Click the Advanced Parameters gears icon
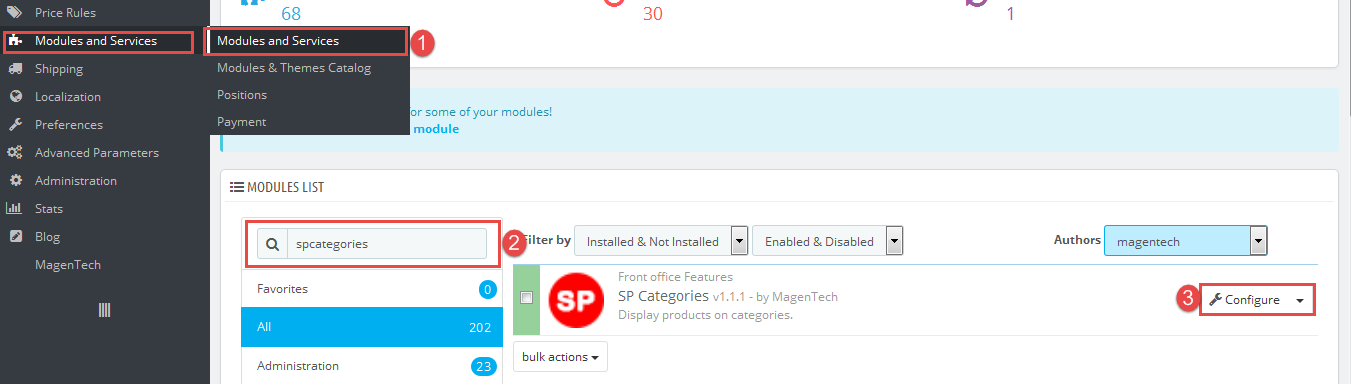Viewport: 1351px width, 384px height. click(15, 153)
